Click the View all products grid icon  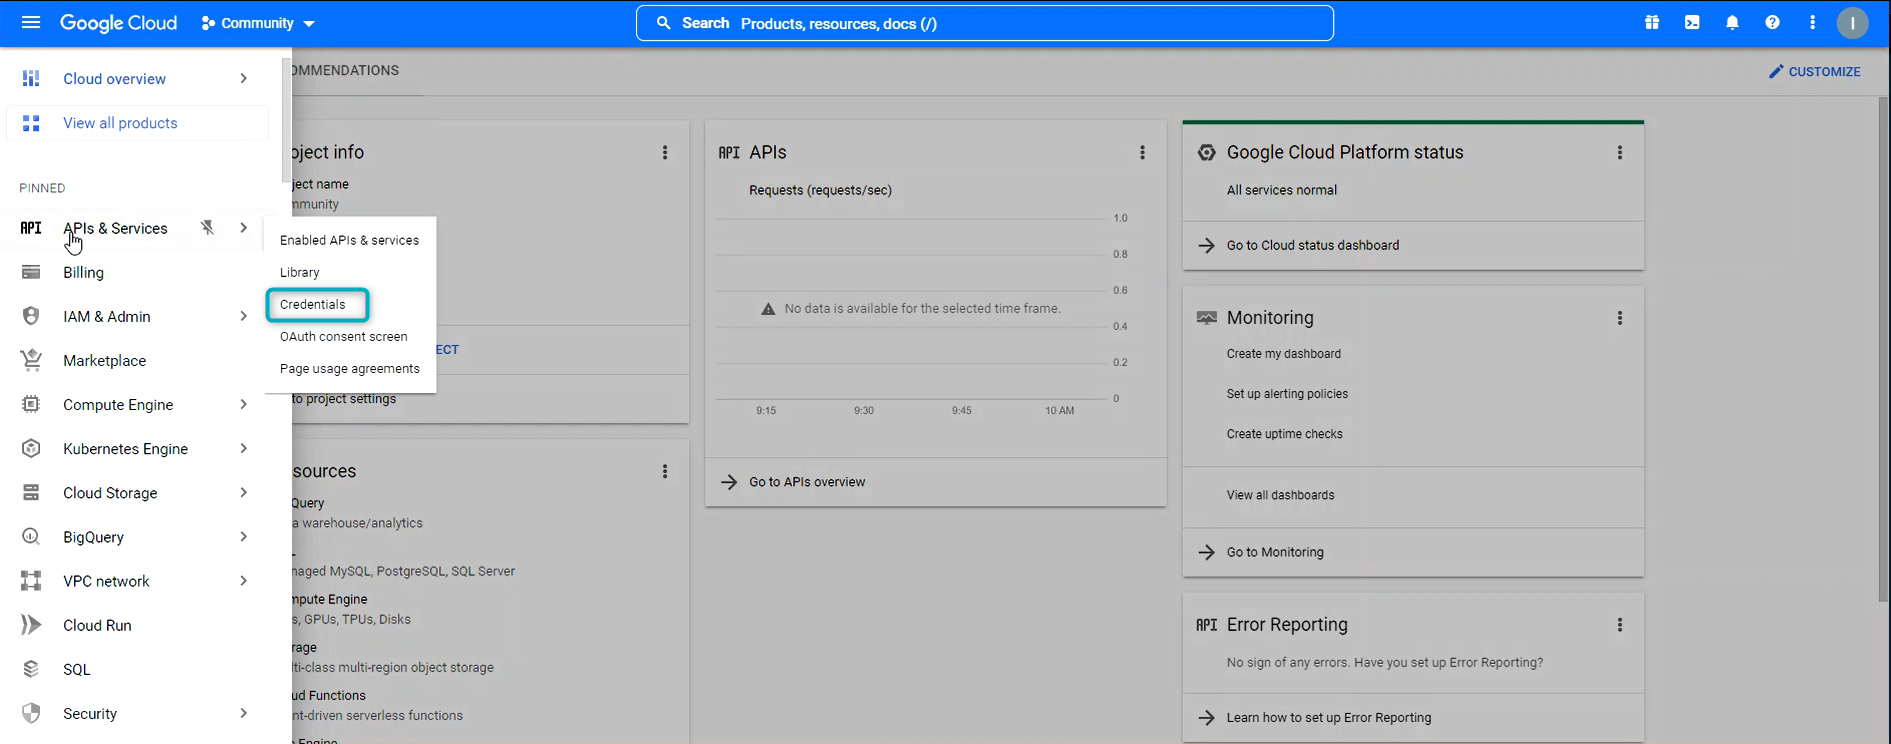pyautogui.click(x=31, y=123)
